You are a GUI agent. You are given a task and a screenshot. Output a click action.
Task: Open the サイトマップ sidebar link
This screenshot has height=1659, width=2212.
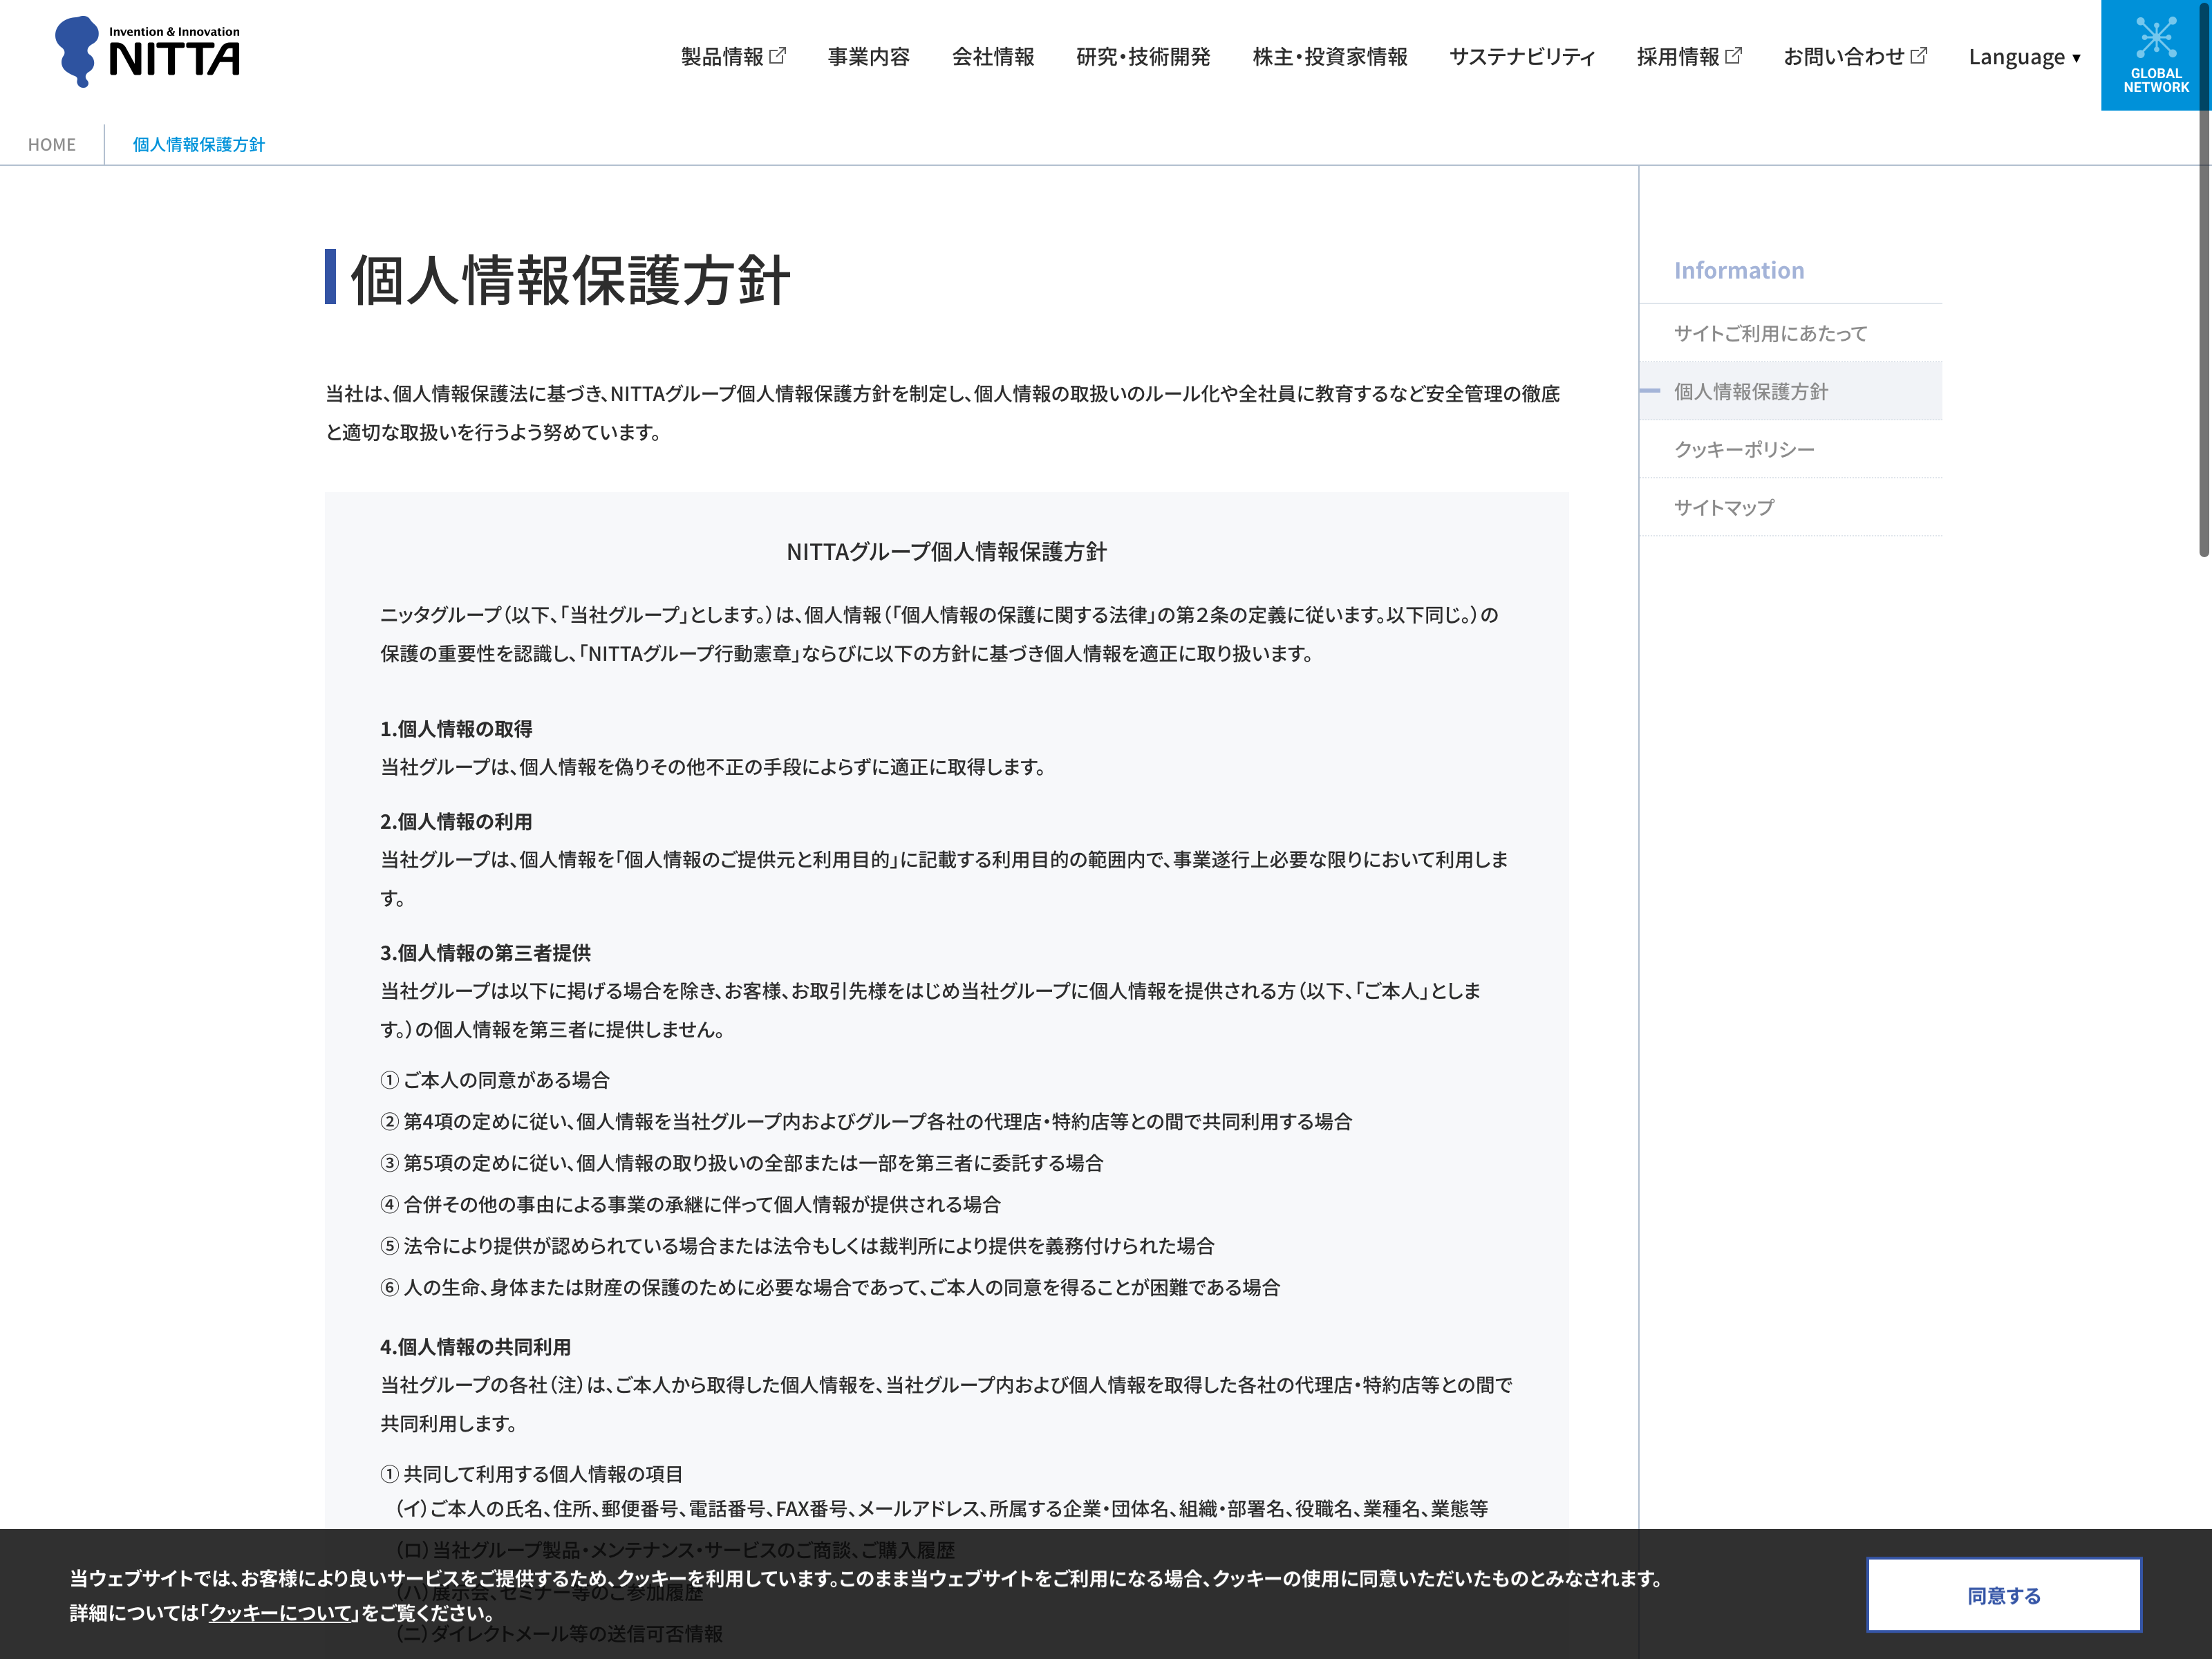pyautogui.click(x=1723, y=507)
